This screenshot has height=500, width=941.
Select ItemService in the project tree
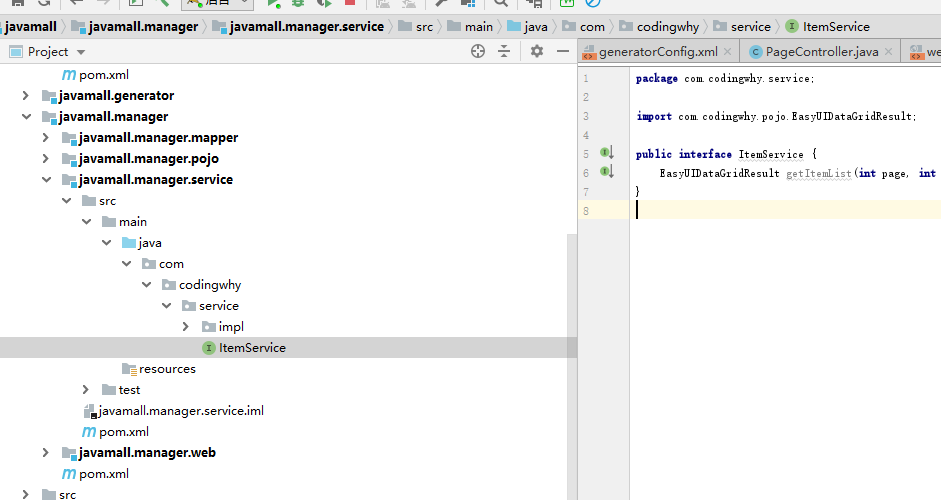(251, 348)
